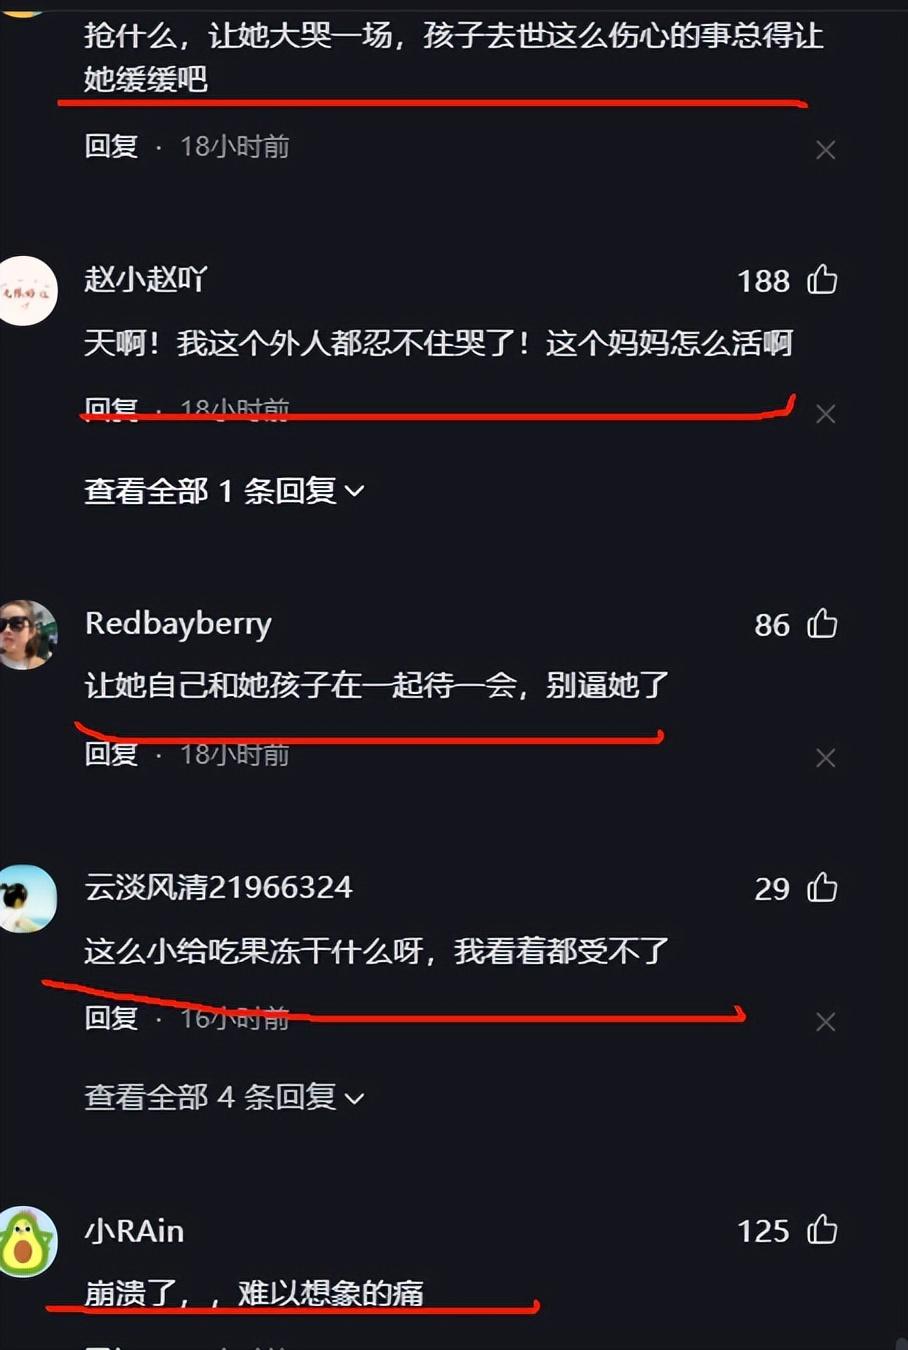The image size is (908, 1350).
Task: Open Redbayberry's profile avatar
Action: coord(27,634)
